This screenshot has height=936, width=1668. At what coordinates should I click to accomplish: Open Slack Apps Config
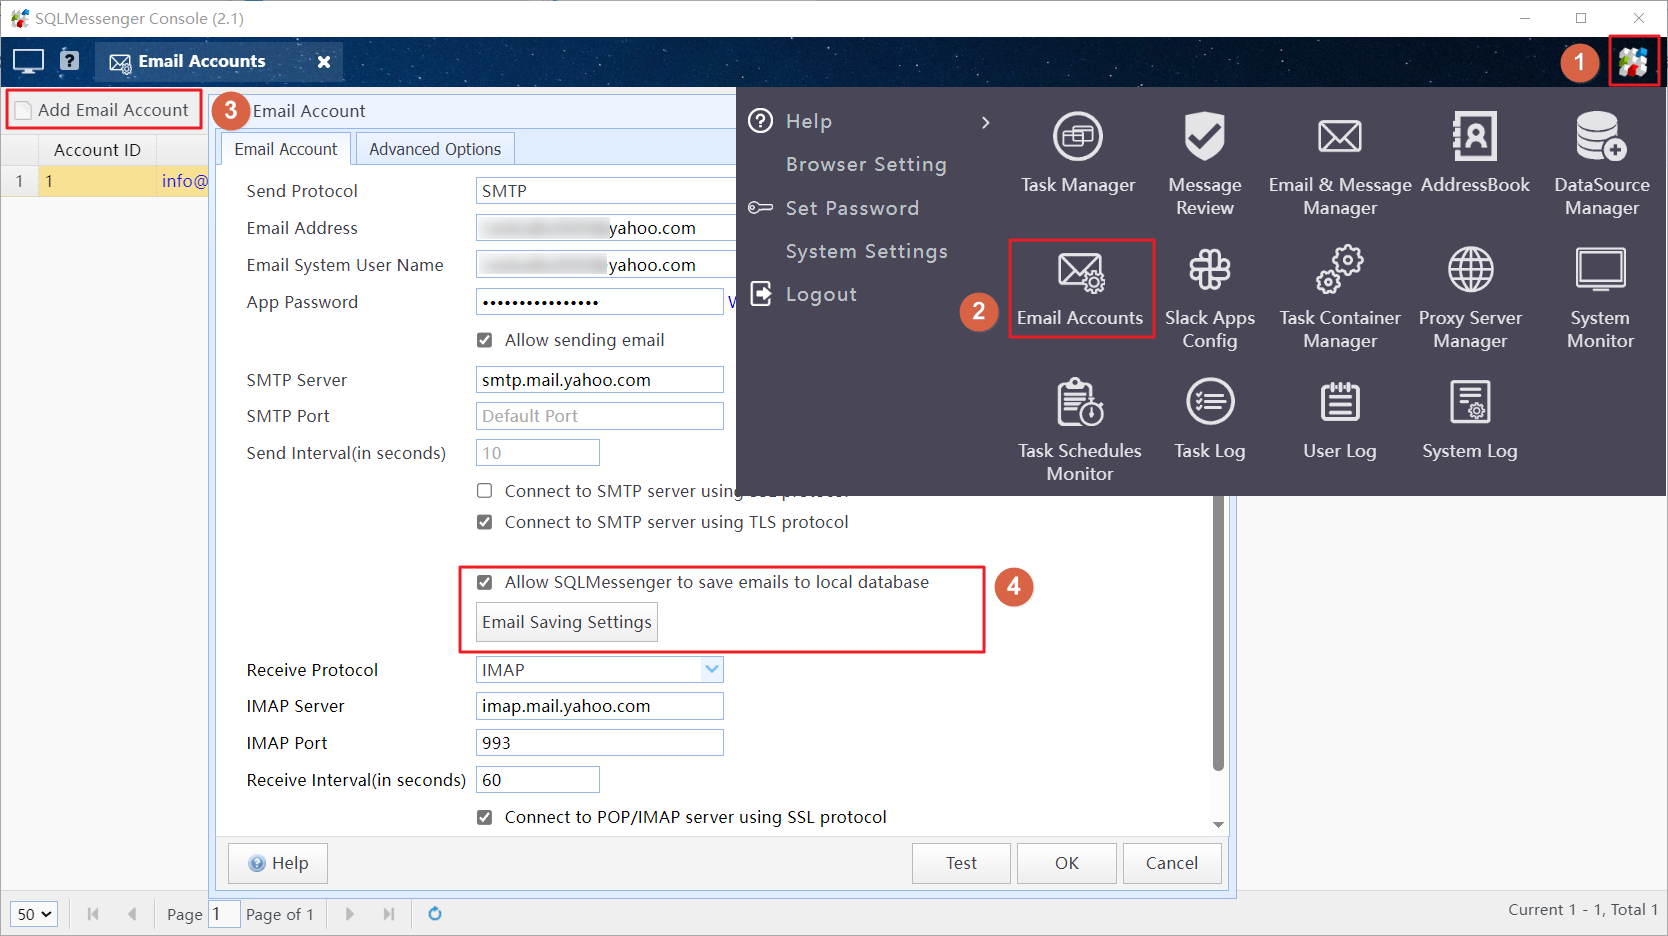click(1210, 298)
